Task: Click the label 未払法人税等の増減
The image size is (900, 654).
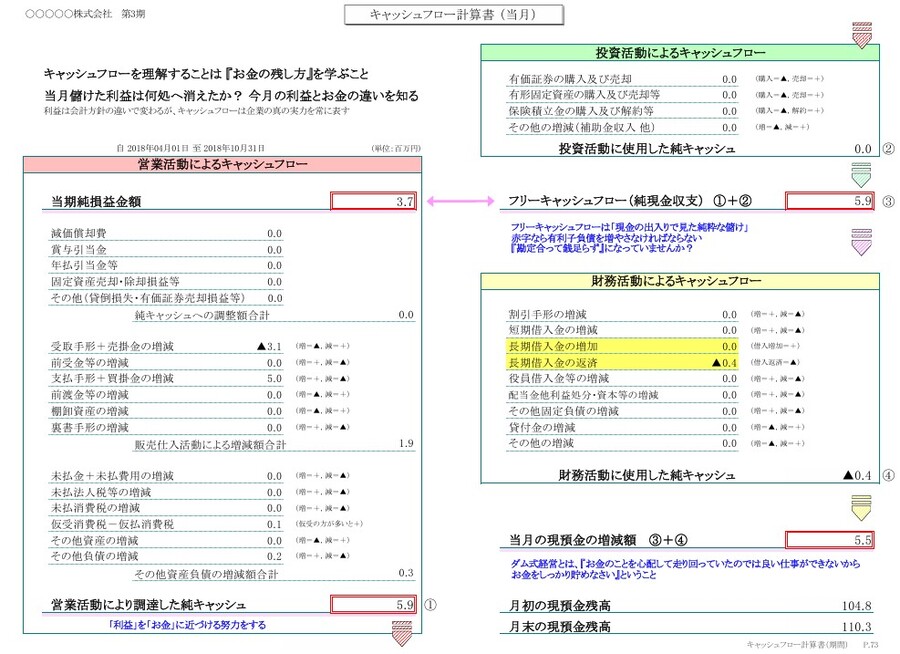Action: (x=101, y=492)
